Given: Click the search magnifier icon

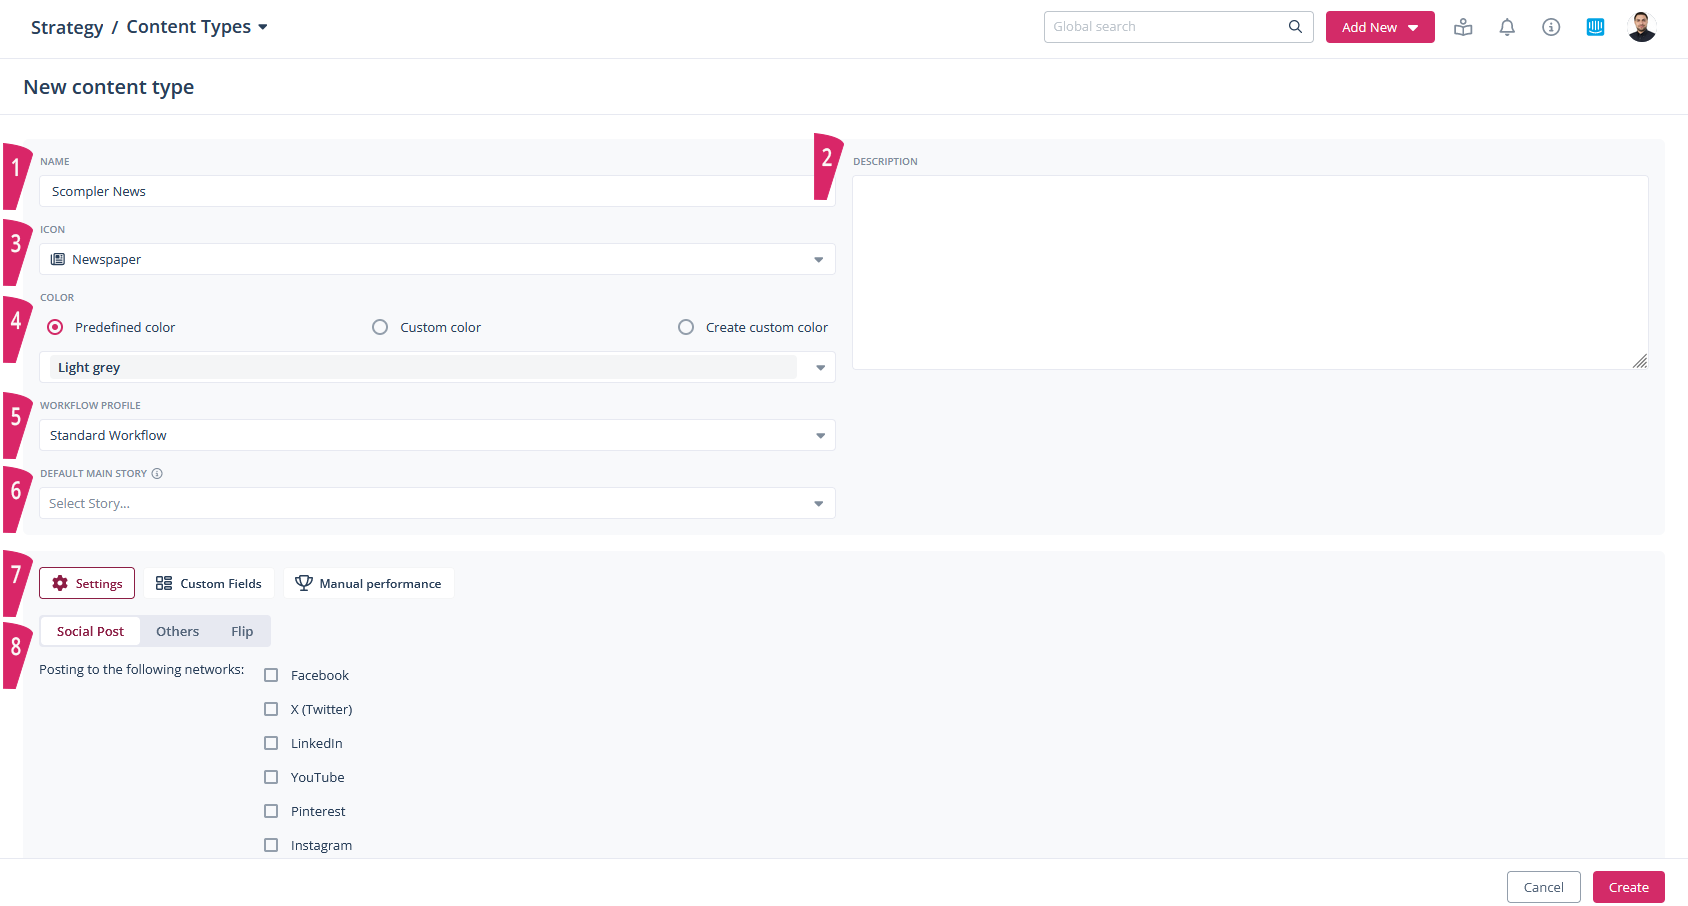Looking at the screenshot, I should coord(1295,27).
